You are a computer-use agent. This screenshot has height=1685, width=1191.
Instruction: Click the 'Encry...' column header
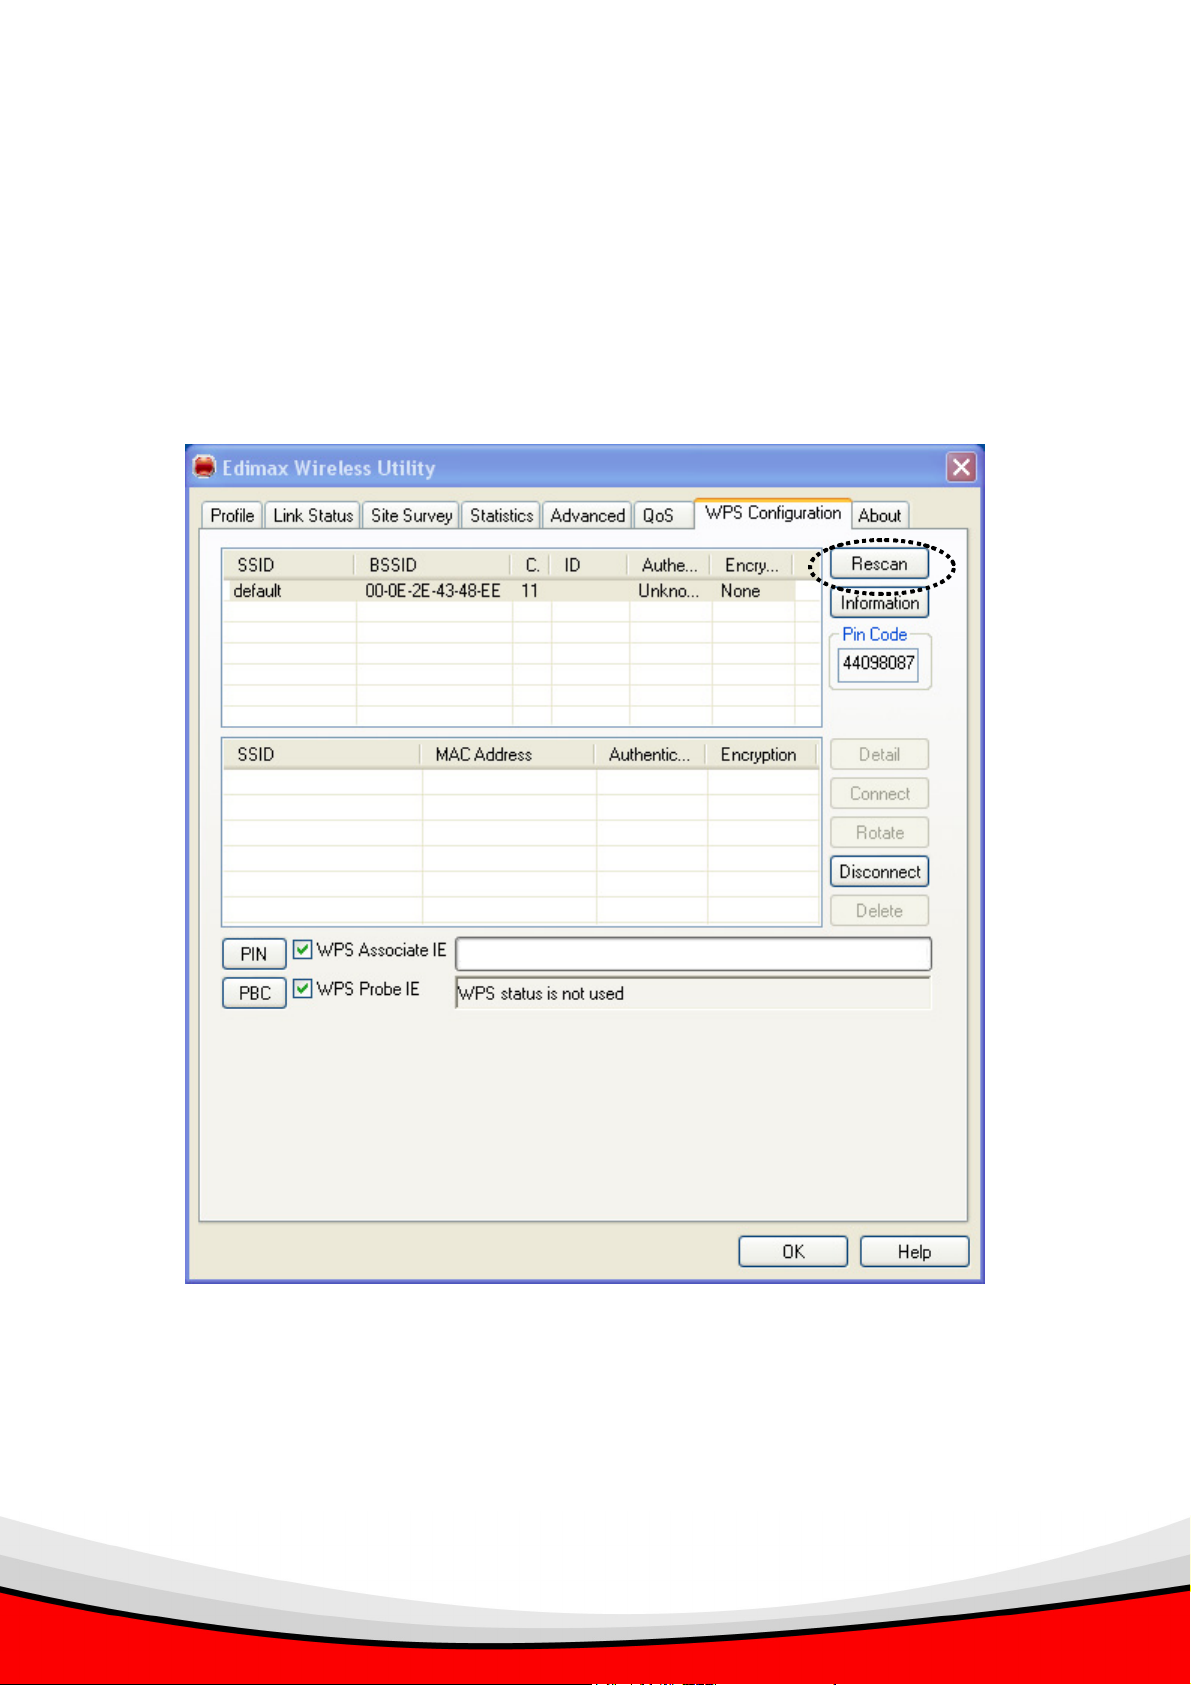pos(752,565)
